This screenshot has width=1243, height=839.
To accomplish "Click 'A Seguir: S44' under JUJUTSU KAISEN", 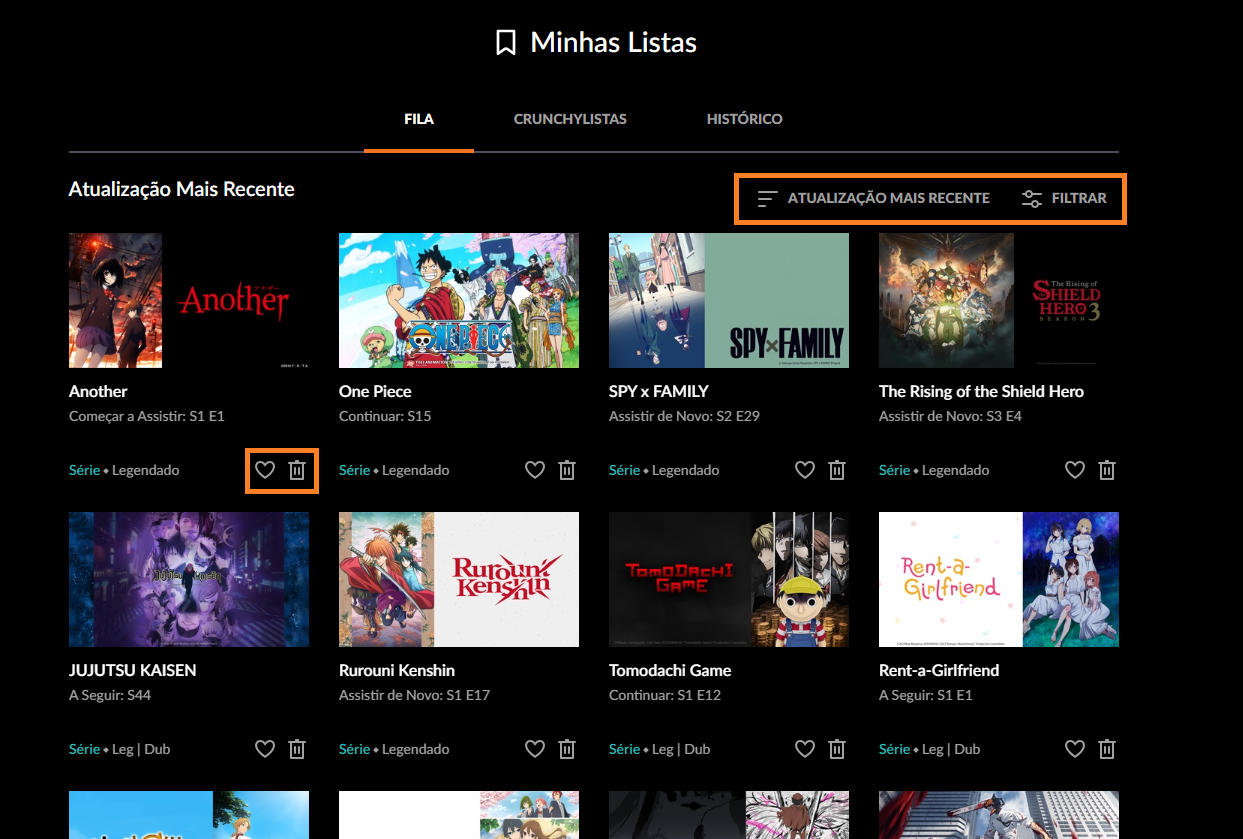I will coord(110,695).
